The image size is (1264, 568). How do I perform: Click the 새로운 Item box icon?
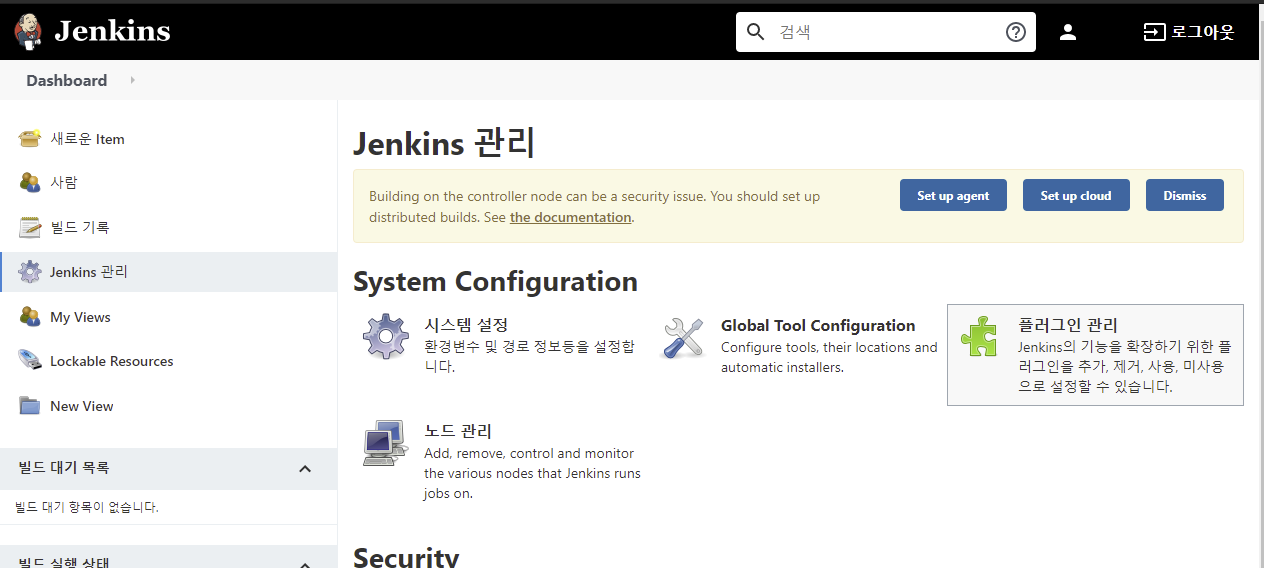(x=30, y=138)
